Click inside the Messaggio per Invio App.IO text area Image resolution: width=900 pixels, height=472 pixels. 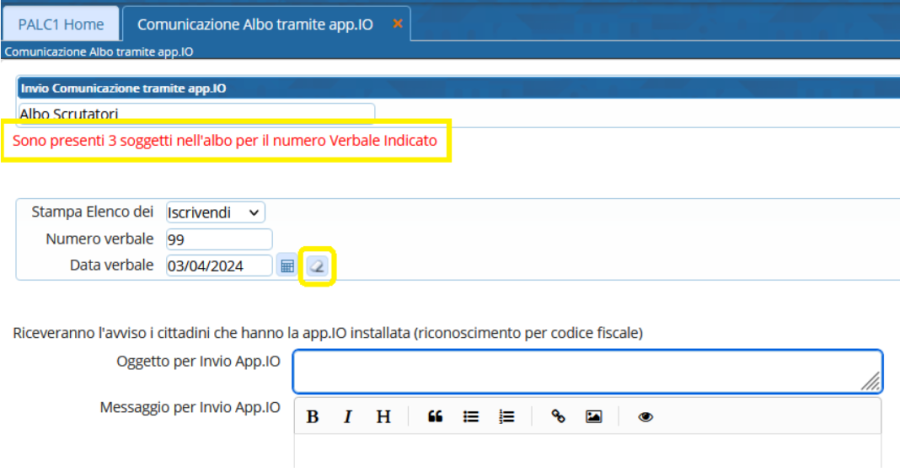[588, 452]
